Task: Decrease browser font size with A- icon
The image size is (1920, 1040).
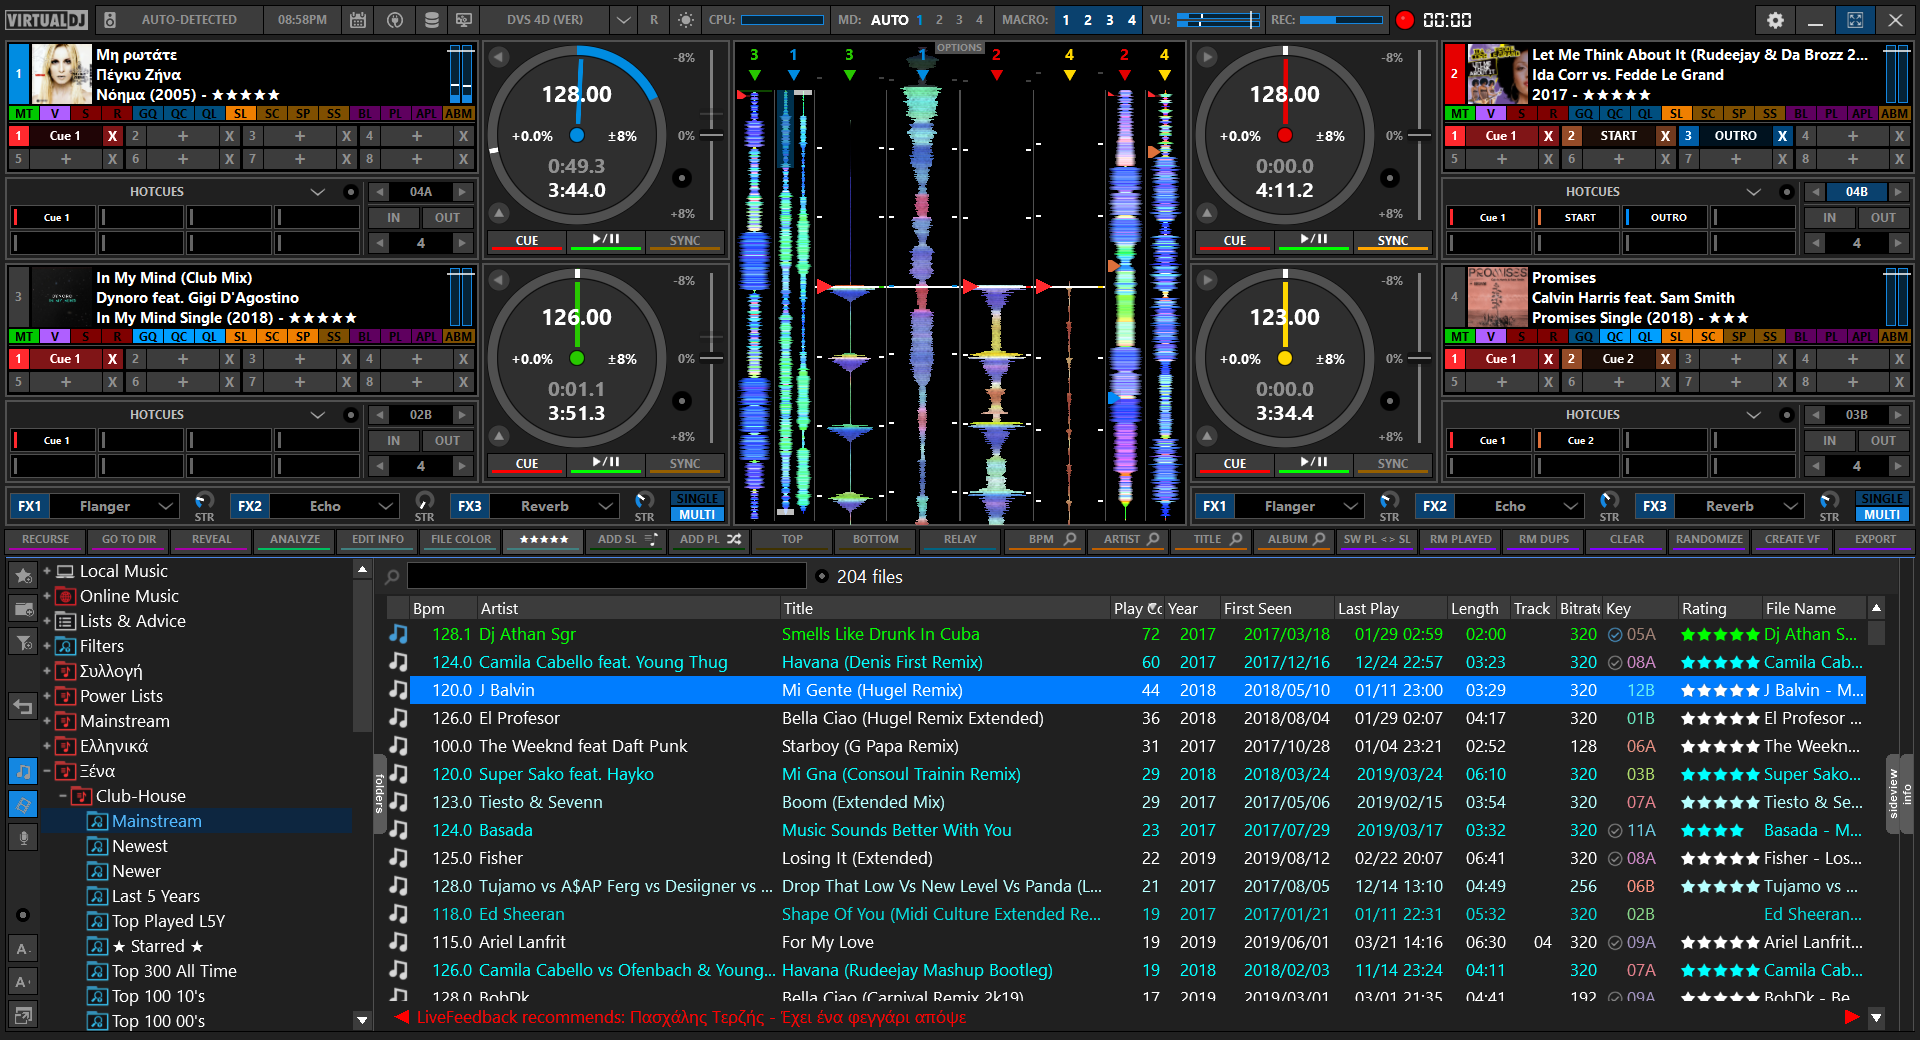Action: coord(23,949)
